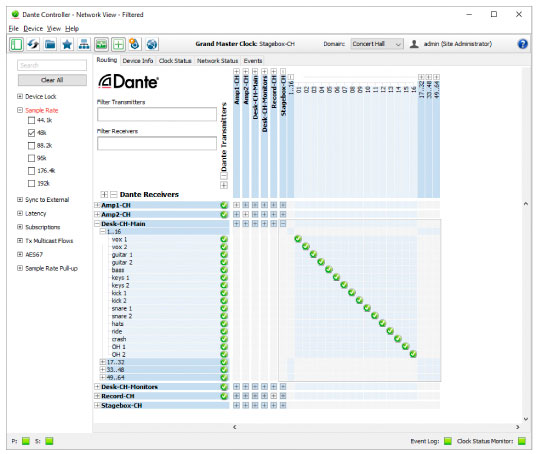Click the admin user silhouette icon
This screenshot has height=454, width=538.
coord(414,44)
